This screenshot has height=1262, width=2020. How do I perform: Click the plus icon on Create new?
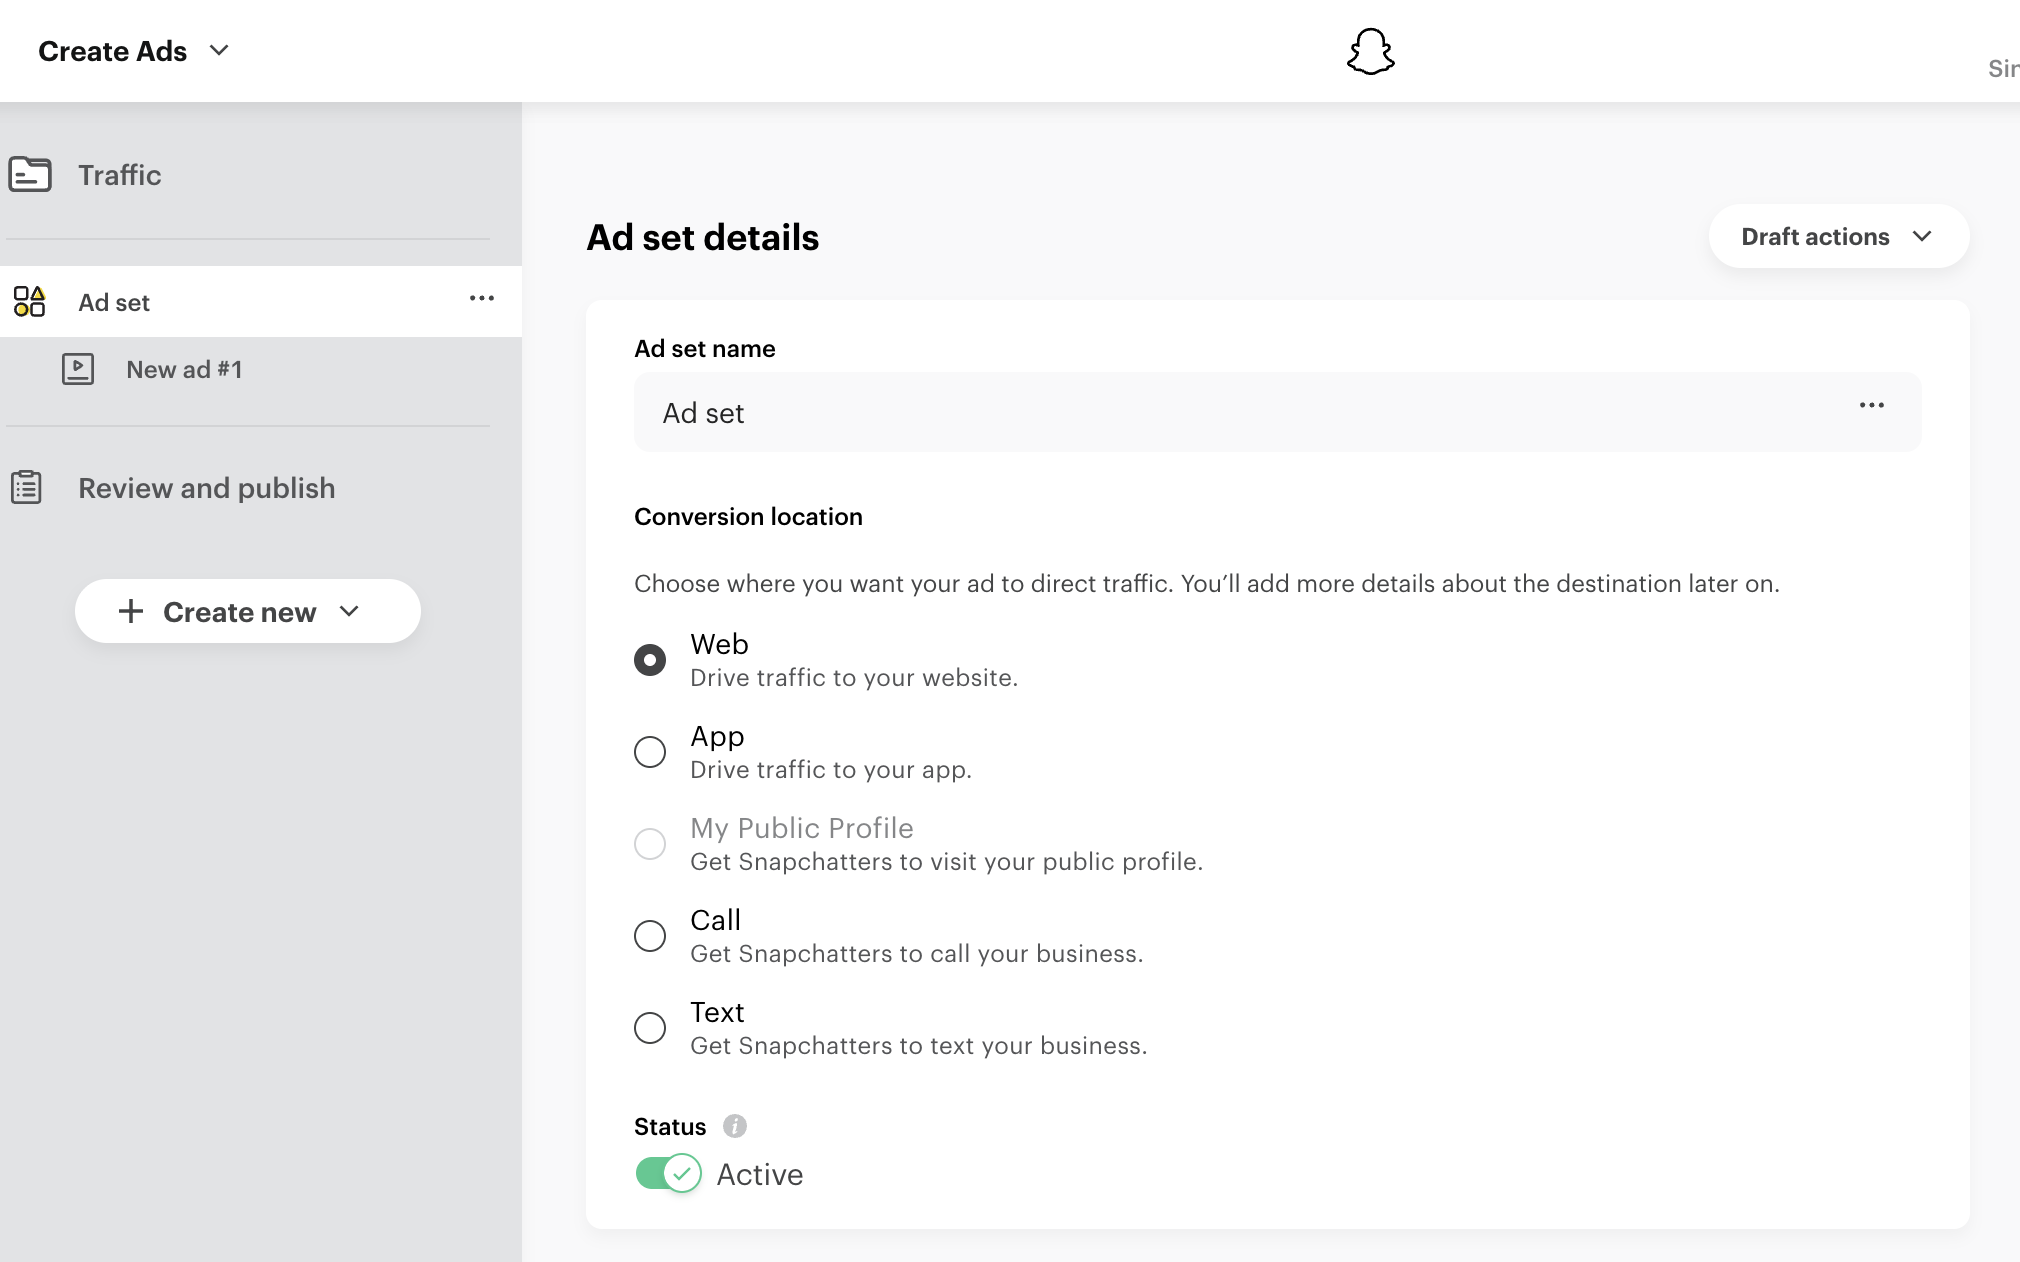[x=131, y=611]
